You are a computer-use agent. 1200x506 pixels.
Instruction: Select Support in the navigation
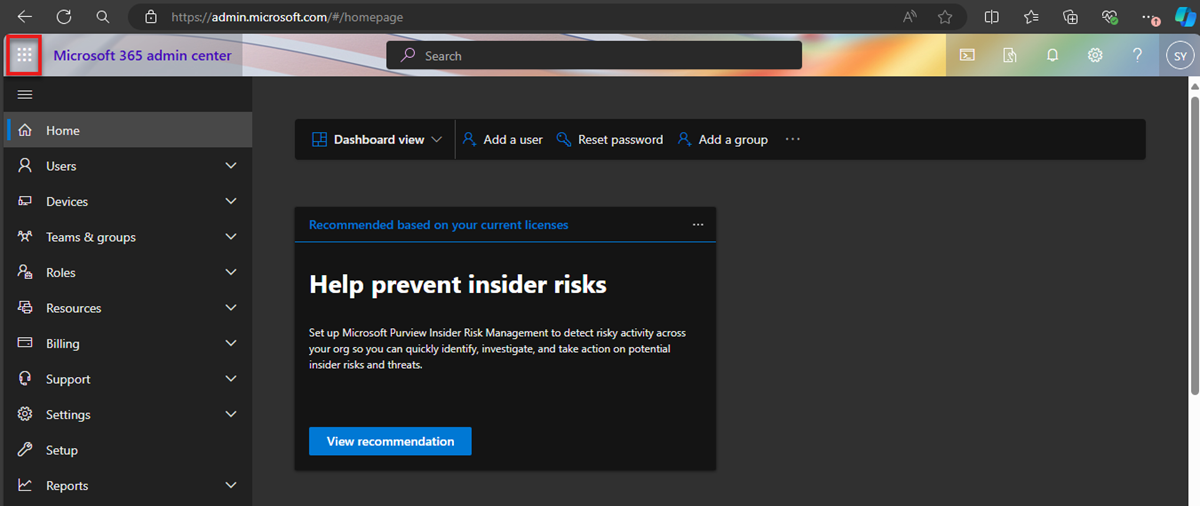point(129,379)
